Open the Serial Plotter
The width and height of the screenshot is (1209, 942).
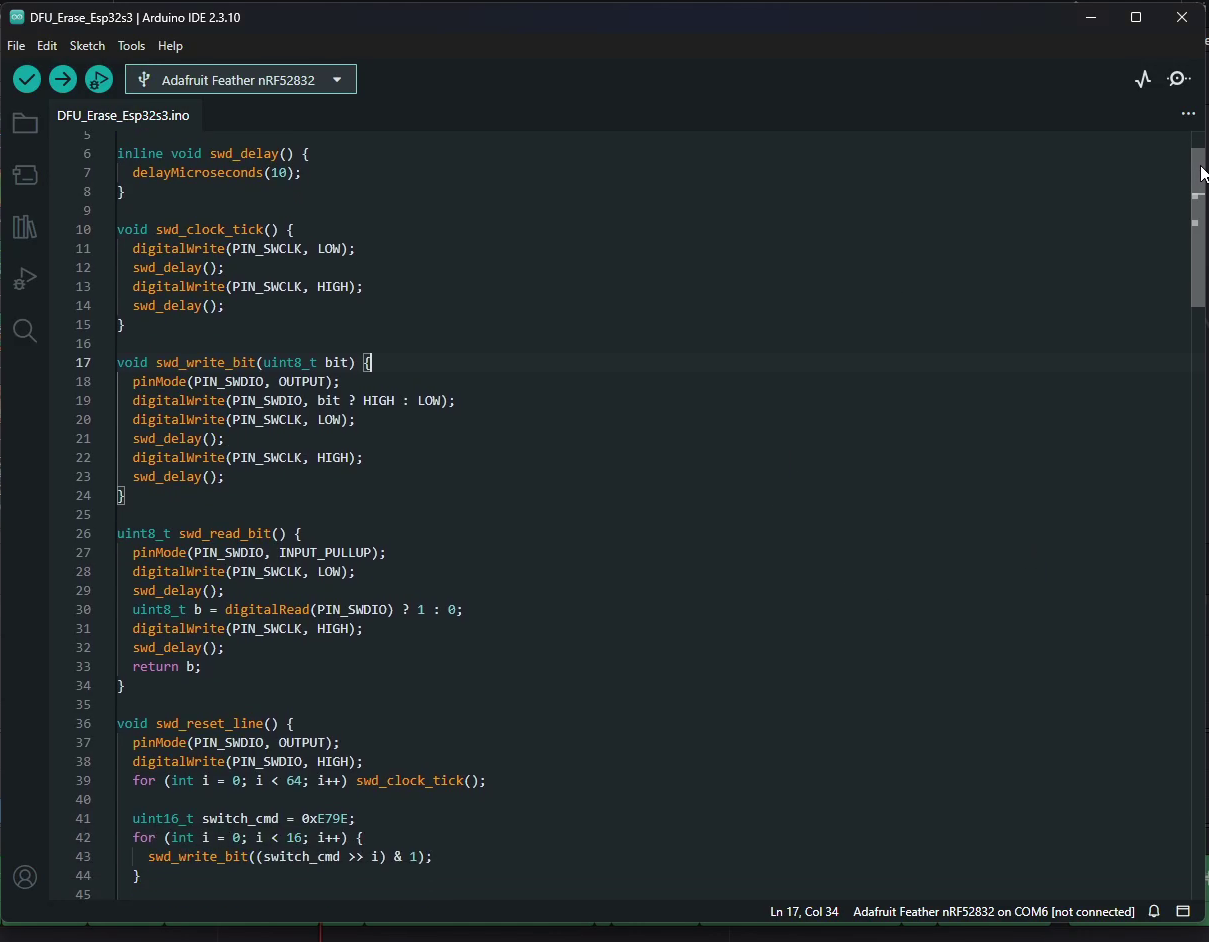1143,79
